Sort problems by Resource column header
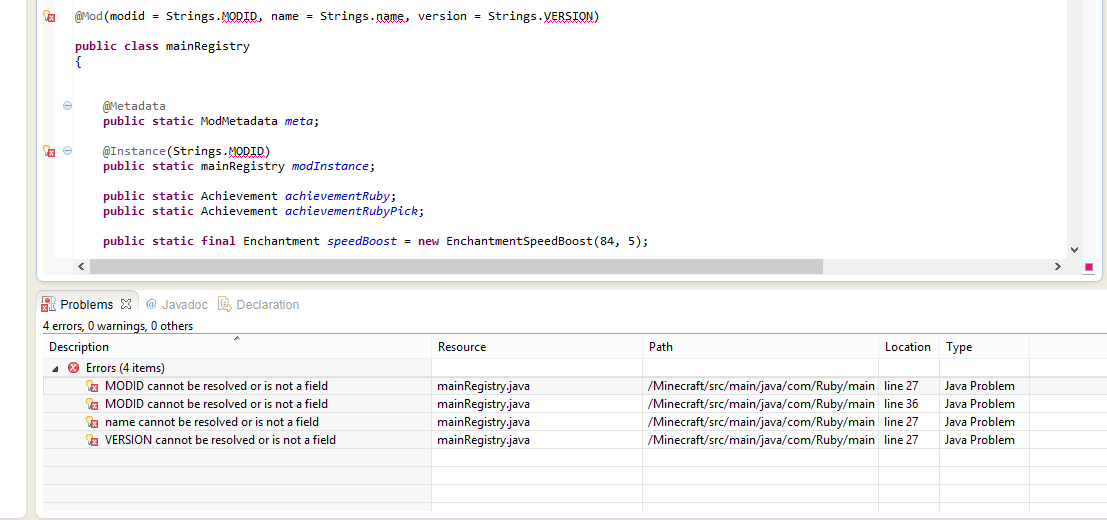The height and width of the screenshot is (520, 1107). click(537, 346)
